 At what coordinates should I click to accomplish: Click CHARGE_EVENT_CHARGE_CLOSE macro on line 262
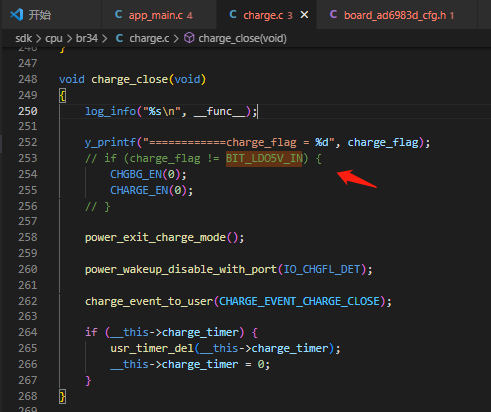pos(299,301)
